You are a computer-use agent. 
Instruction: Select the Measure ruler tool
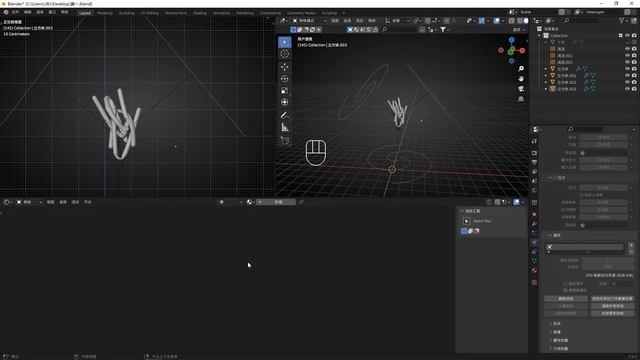click(x=284, y=127)
